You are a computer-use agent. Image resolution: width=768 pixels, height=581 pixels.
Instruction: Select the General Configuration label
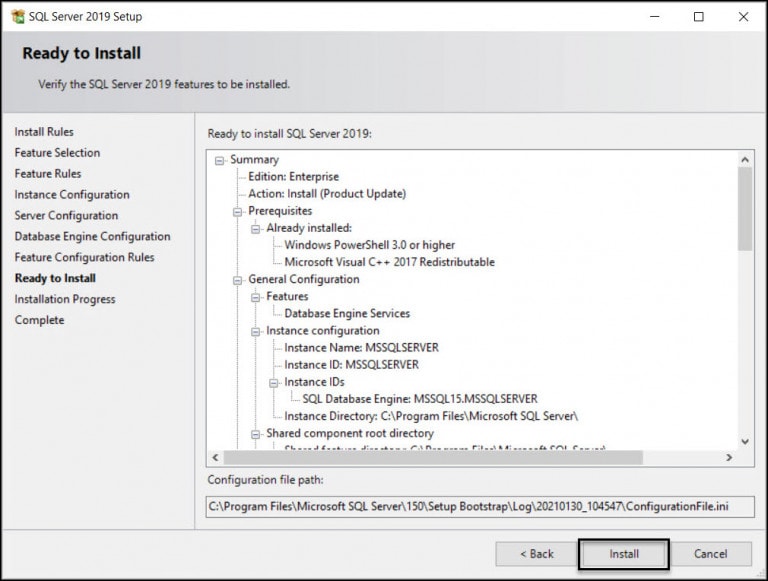(x=304, y=279)
